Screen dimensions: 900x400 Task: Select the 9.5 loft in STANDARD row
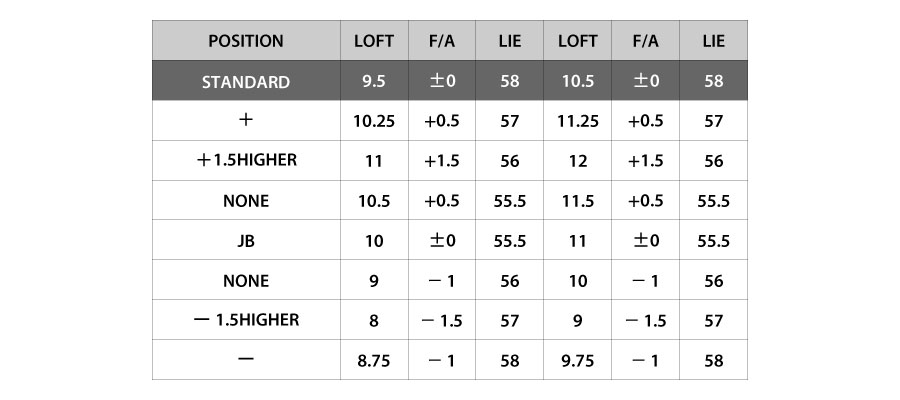374,81
